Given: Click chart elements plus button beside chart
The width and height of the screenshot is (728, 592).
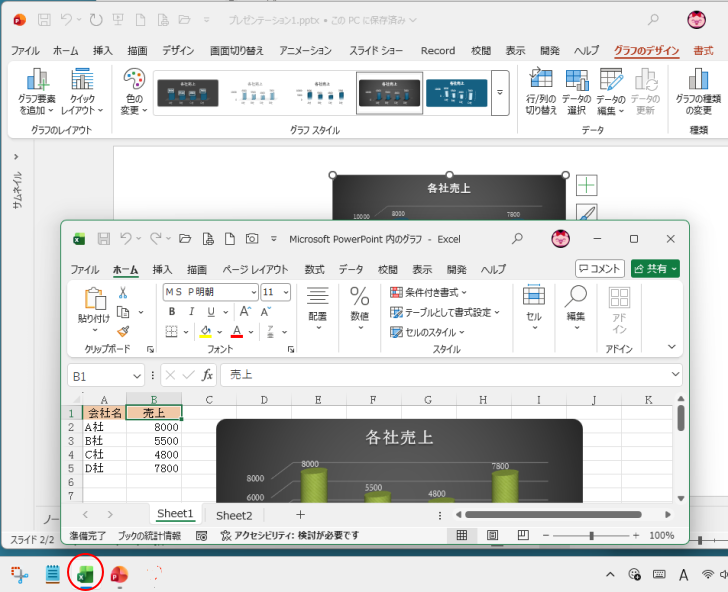Looking at the screenshot, I should [x=586, y=185].
